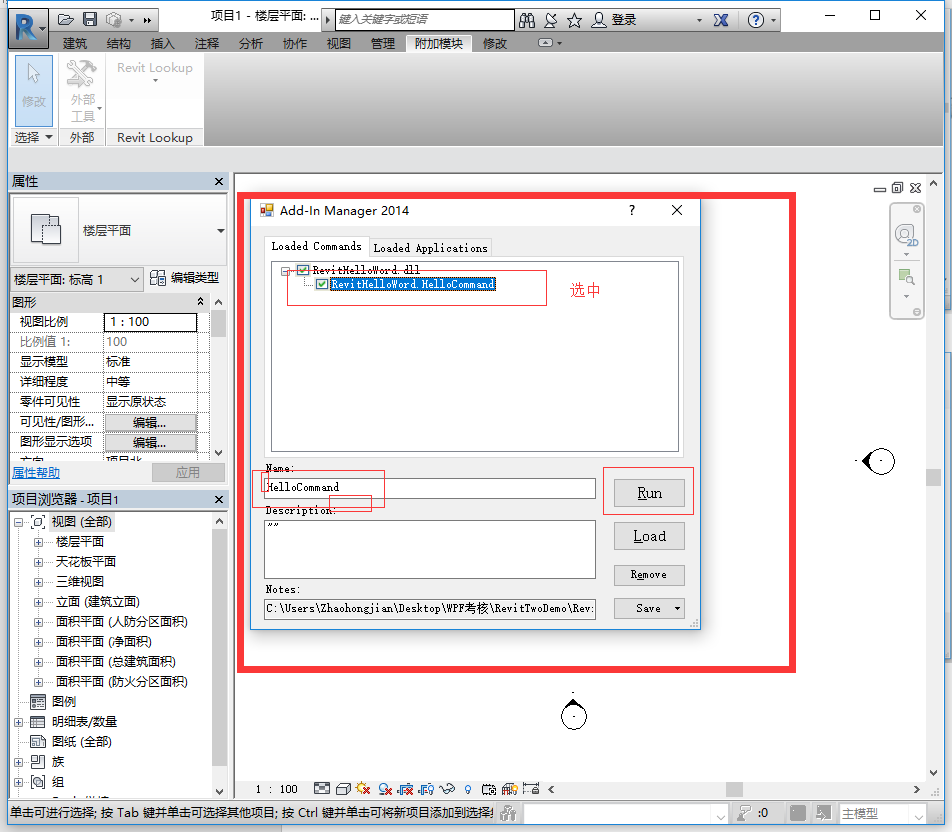This screenshot has width=952, height=832.
Task: Toggle the RevitHelloWord.HelloCommand checkbox
Action: (322, 284)
